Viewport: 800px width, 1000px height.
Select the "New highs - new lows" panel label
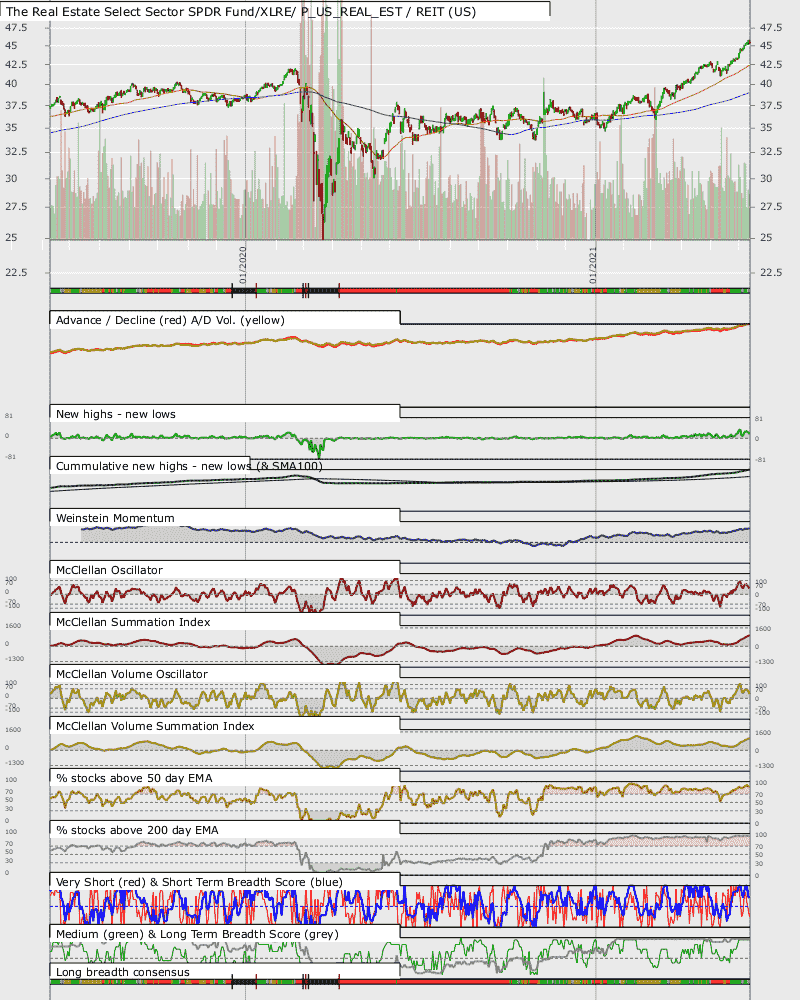pyautogui.click(x=115, y=414)
